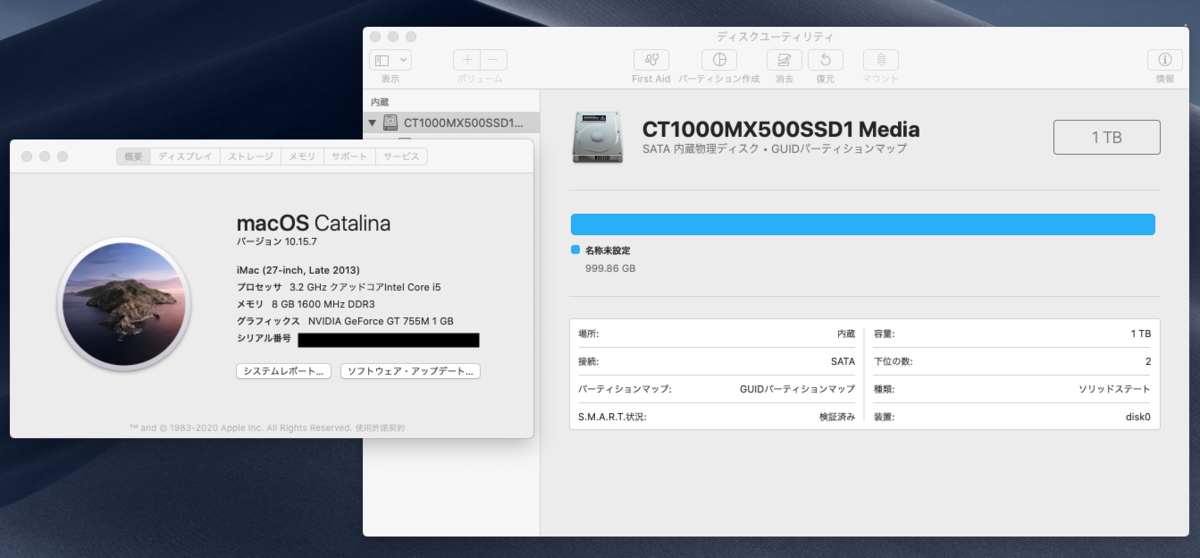Viewport: 1200px width, 558px height.
Task: Run First Aid on the disk
Action: coord(651,60)
